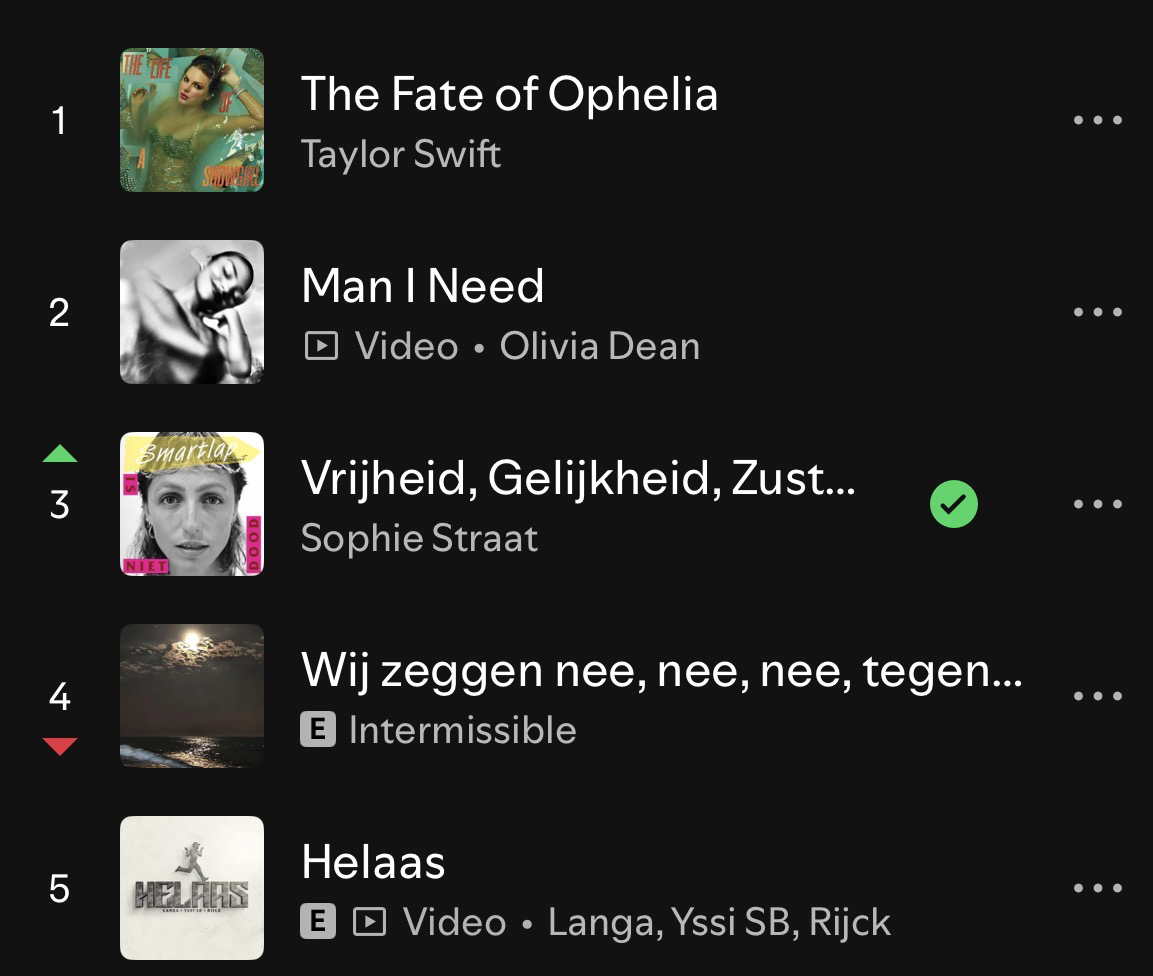Tap the Sophie Straat artist name
1153x976 pixels.
[x=419, y=539]
